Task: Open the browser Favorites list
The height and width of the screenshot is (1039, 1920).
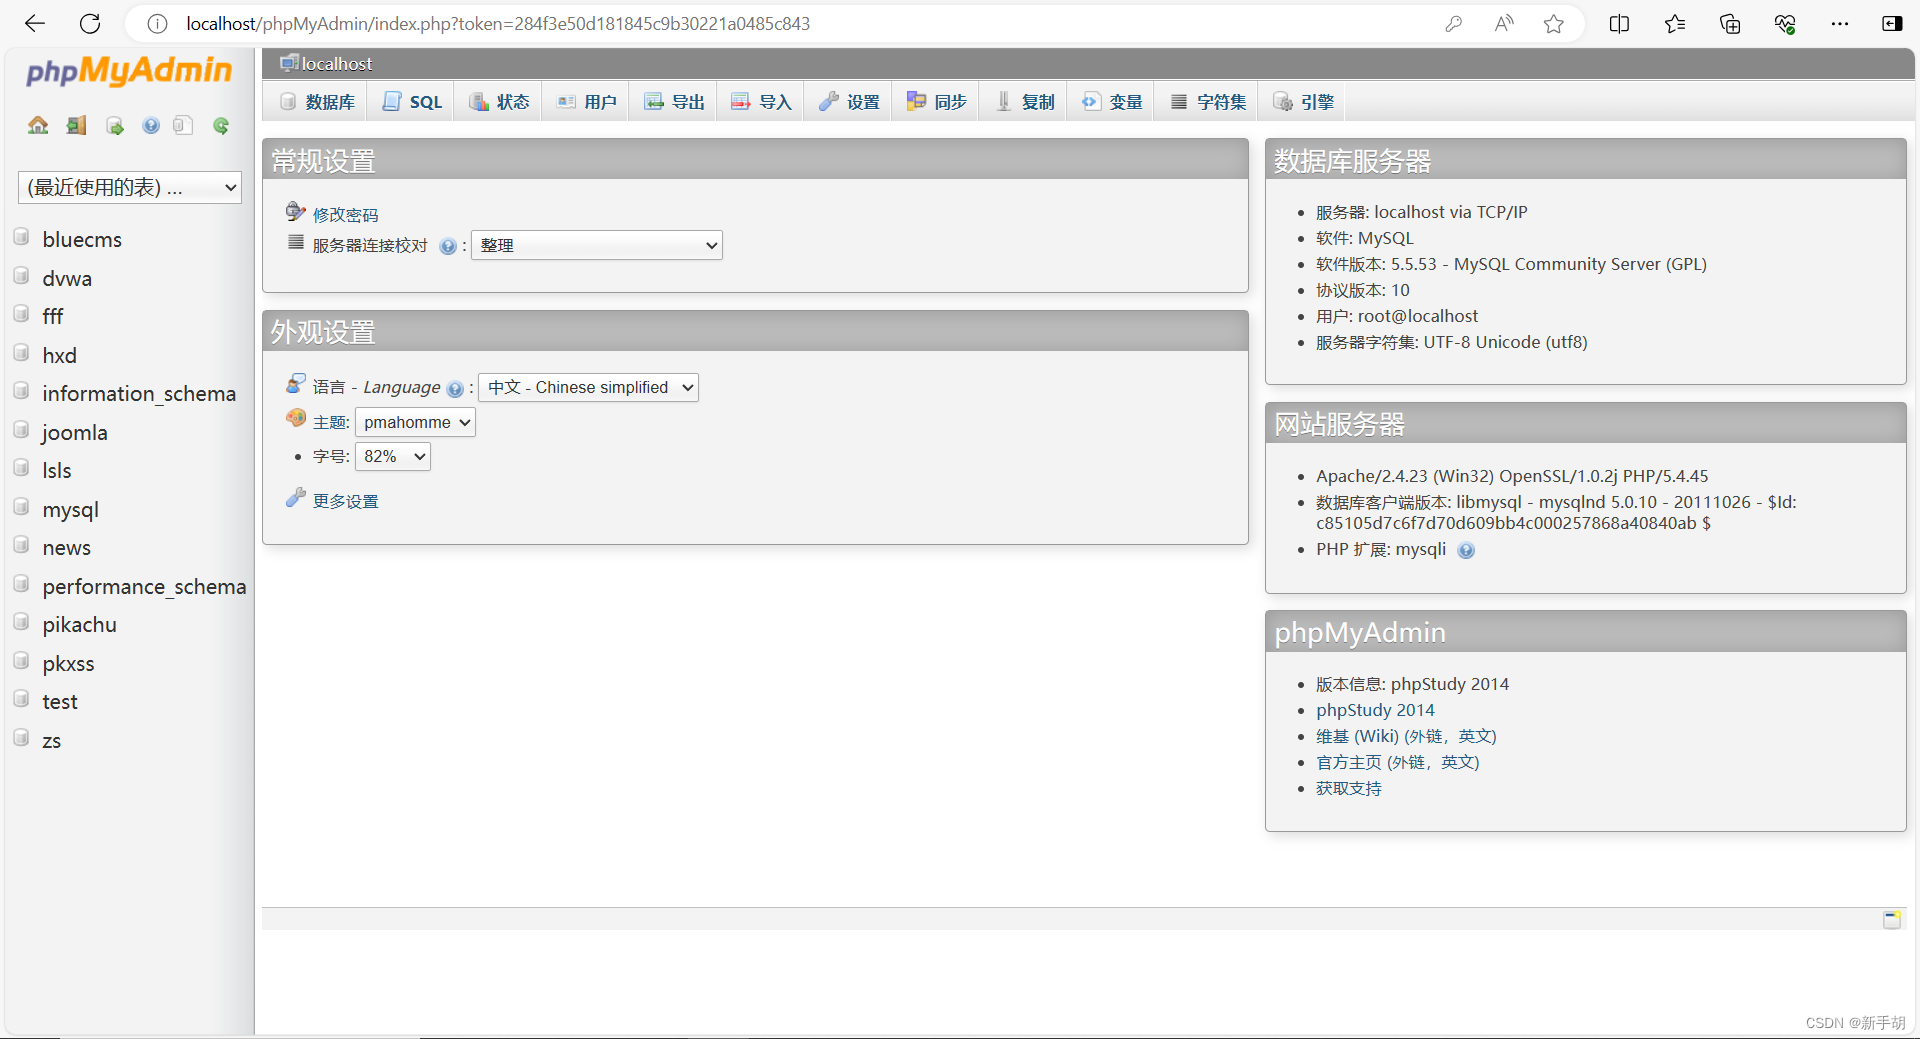Action: point(1675,23)
